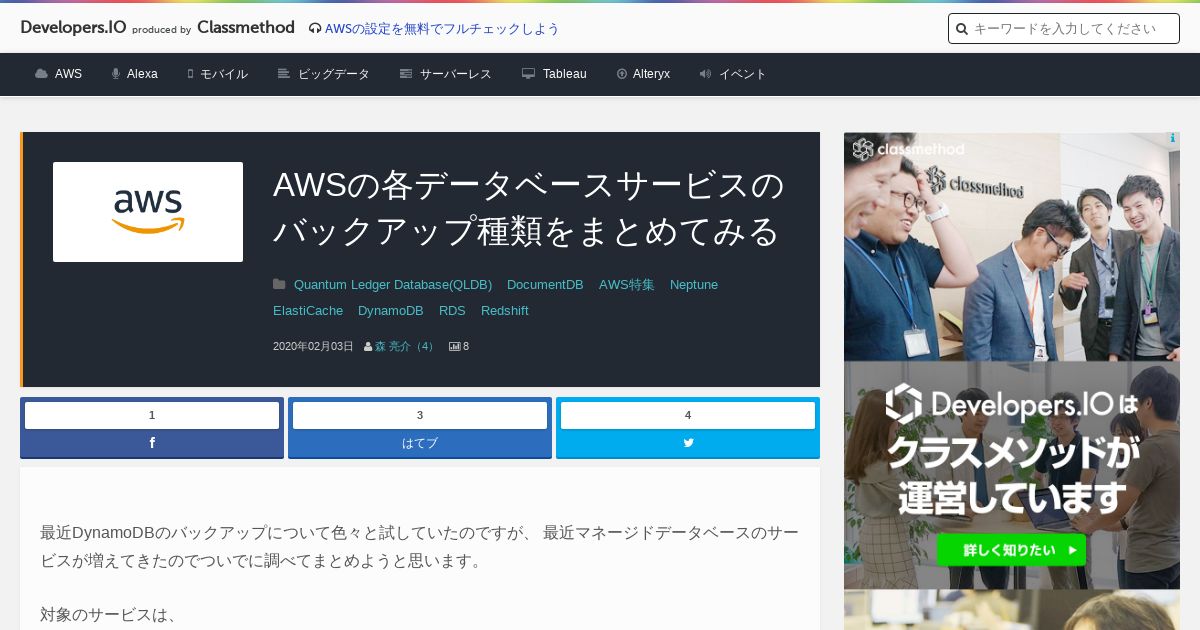Image resolution: width=1200 pixels, height=630 pixels.
Task: Click the Classmethod ad banner image
Action: point(1012,361)
